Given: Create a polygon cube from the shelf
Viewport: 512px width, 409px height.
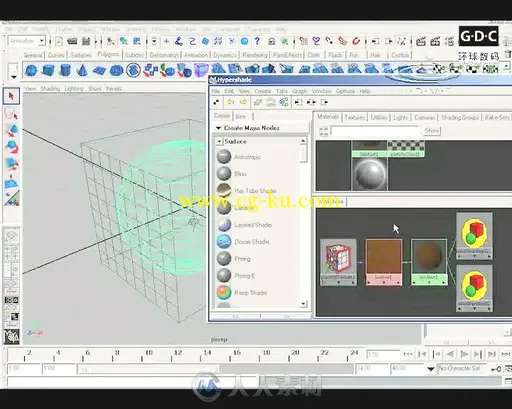Looking at the screenshot, I should click(48, 70).
